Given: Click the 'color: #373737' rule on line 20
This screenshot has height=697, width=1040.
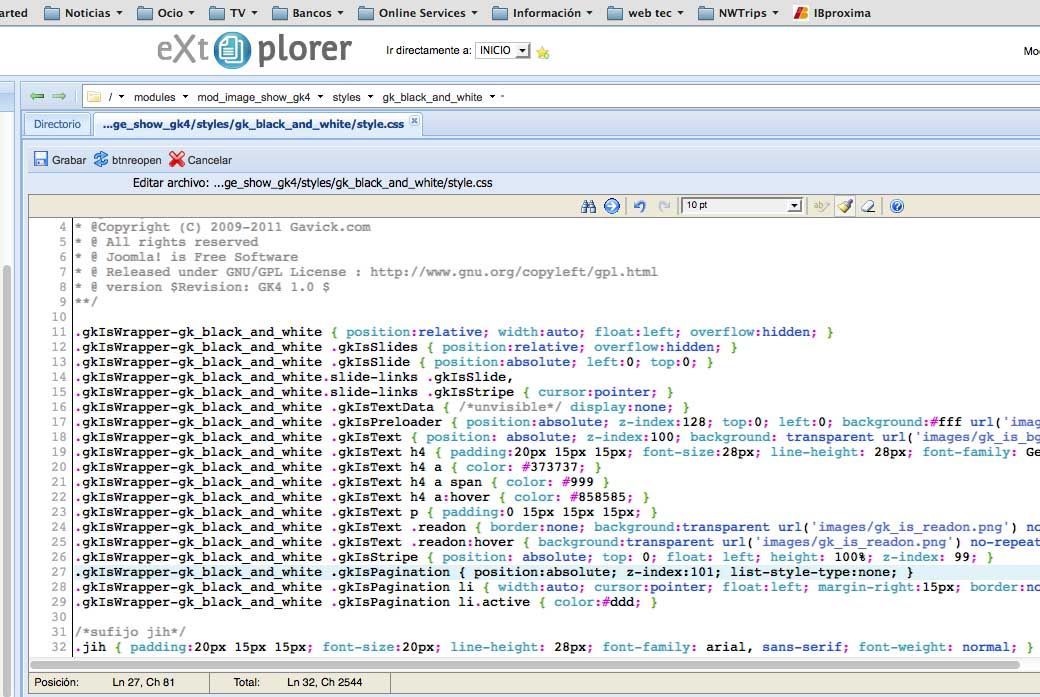Looking at the screenshot, I should click(338, 468).
